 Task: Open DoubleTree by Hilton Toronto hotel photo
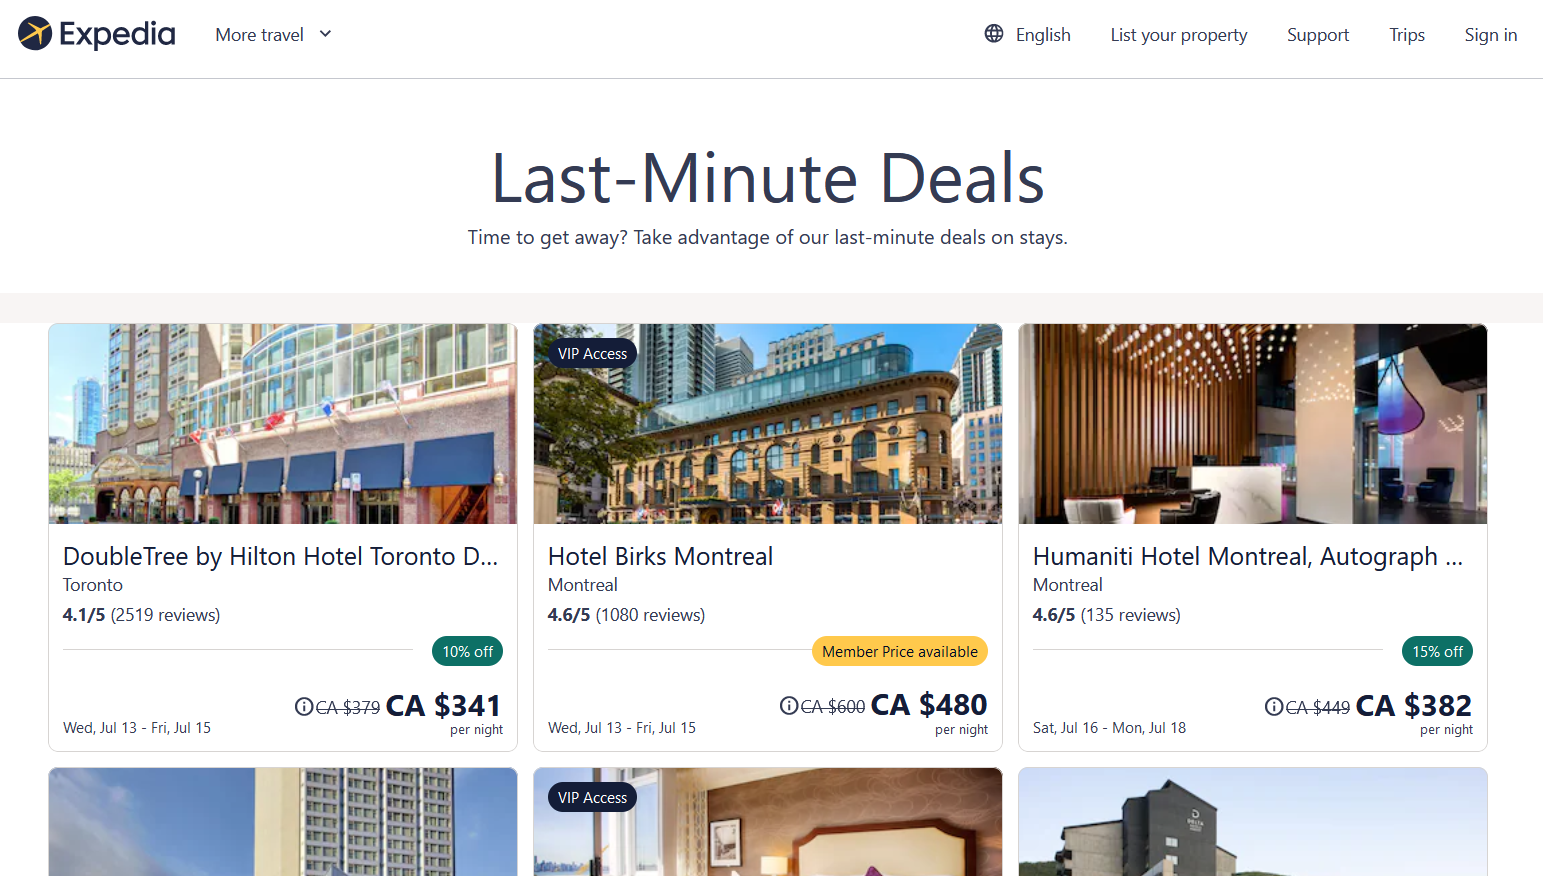283,424
